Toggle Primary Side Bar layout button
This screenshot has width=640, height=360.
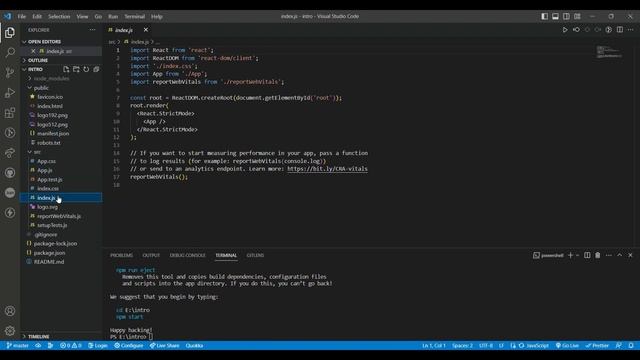544,16
